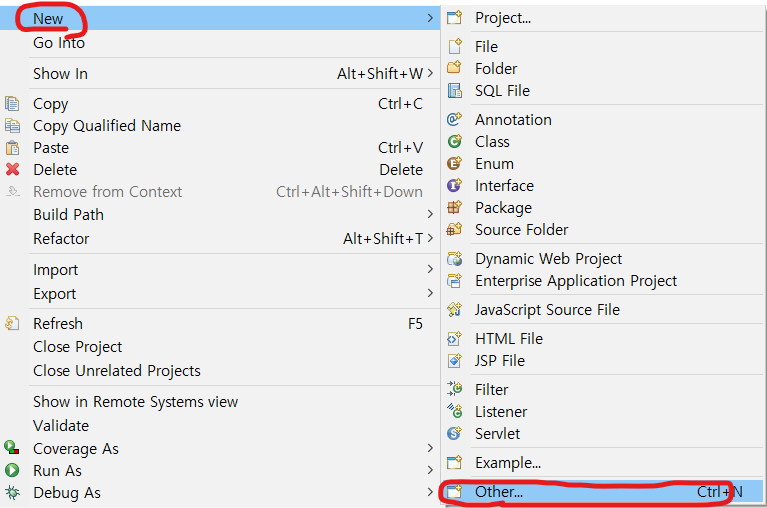
Task: Click the Ctrl+C shortcut text
Action: [x=400, y=104]
